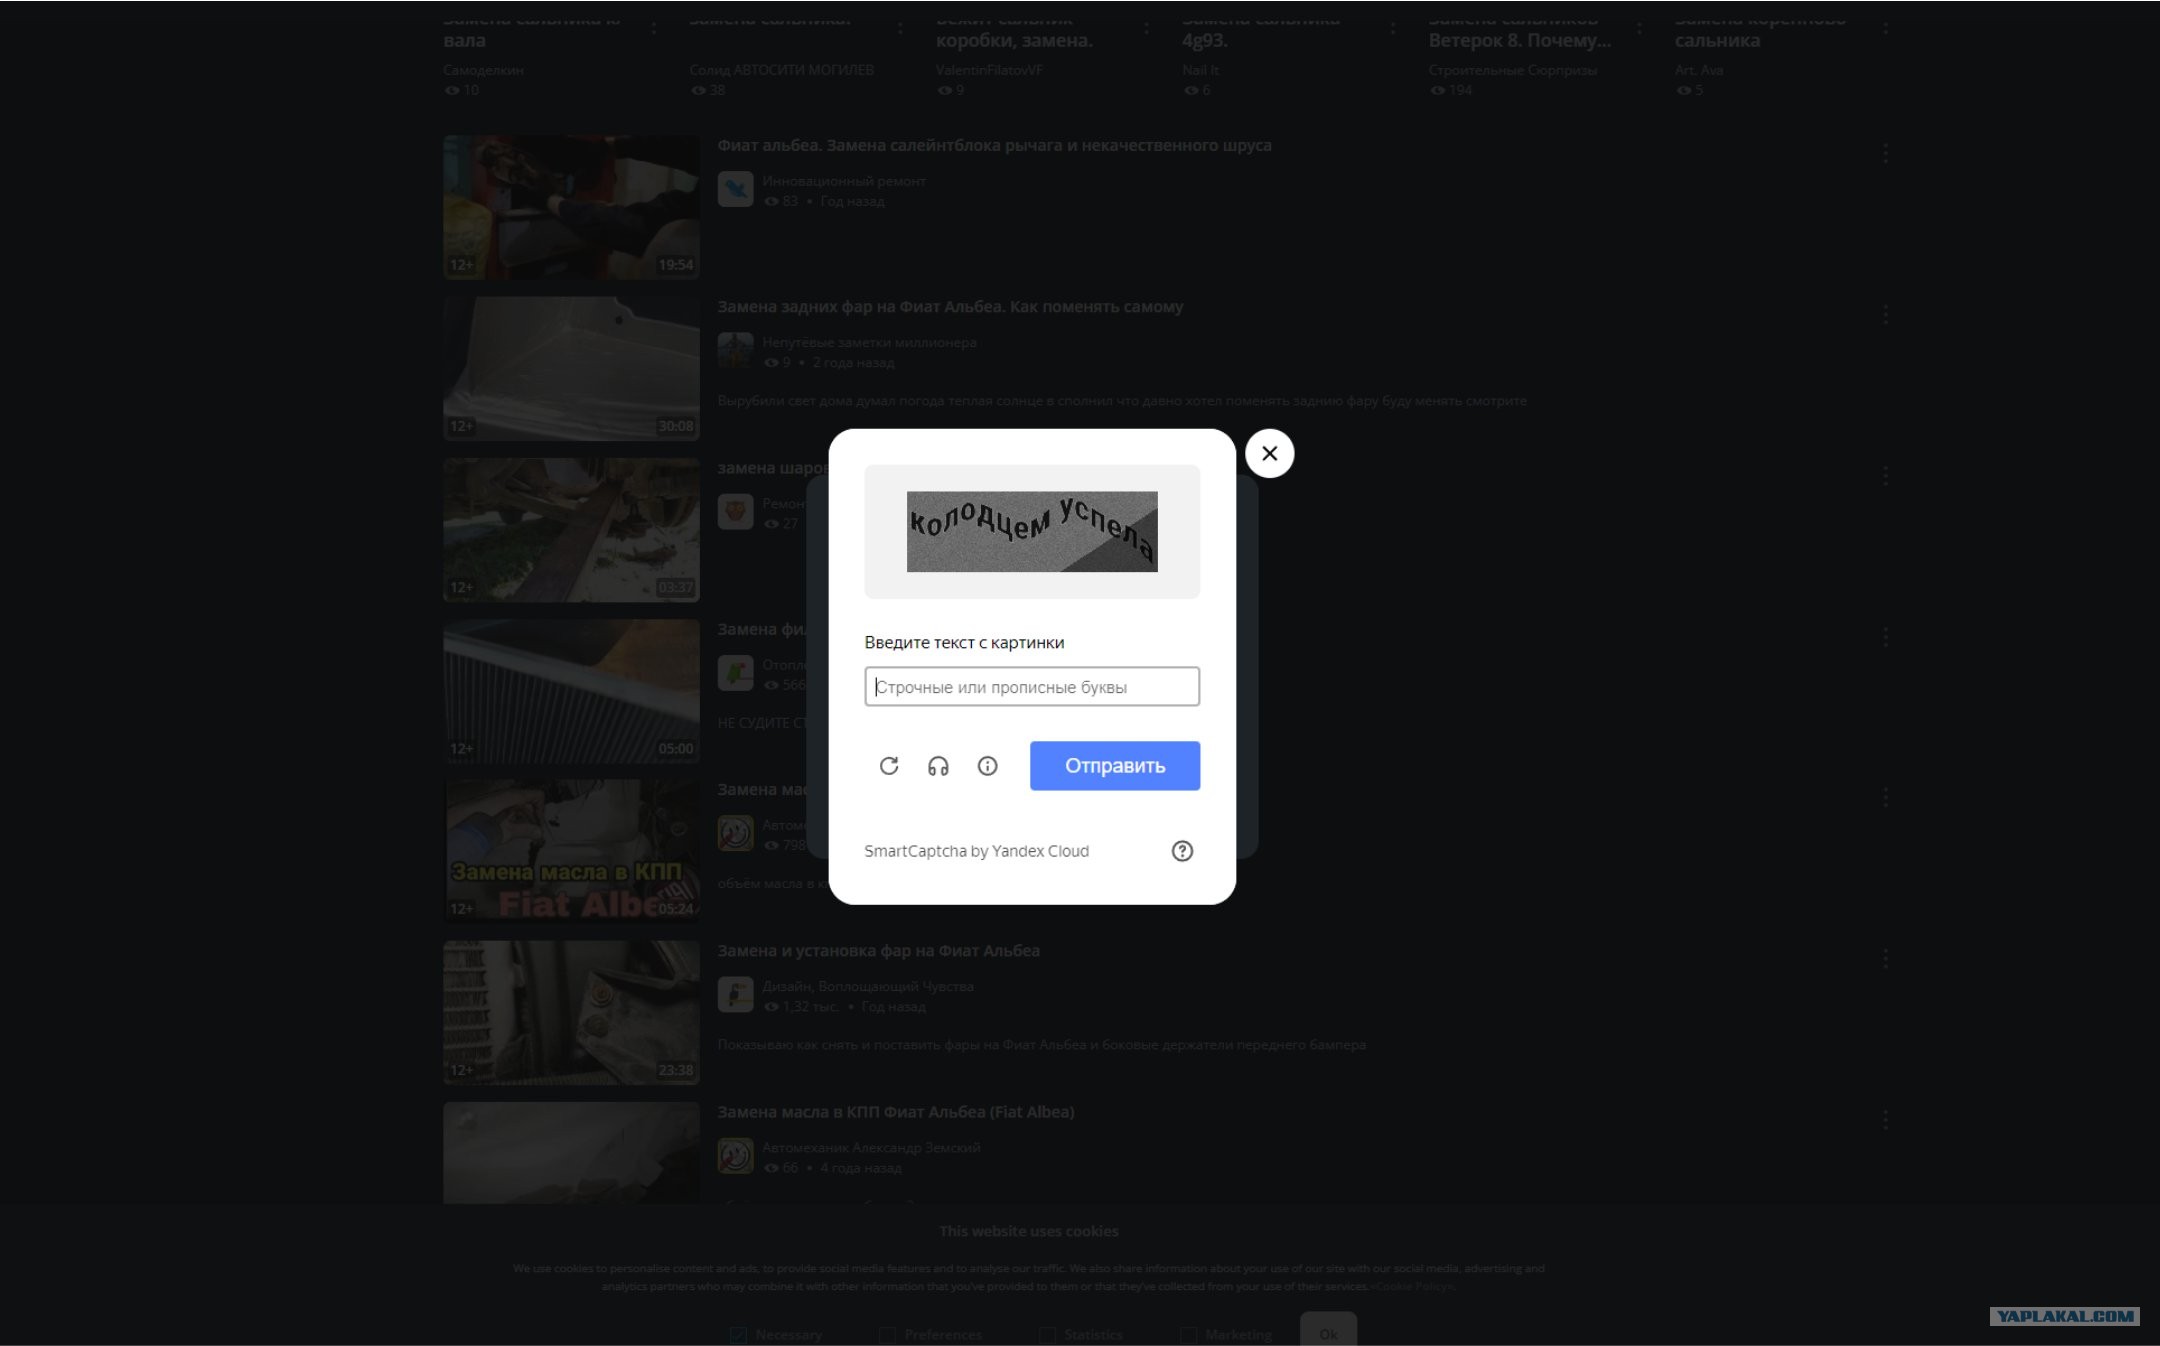The width and height of the screenshot is (2160, 1346).
Task: Open the three-dot menu for "Замена задних фар" video
Action: 1885,314
